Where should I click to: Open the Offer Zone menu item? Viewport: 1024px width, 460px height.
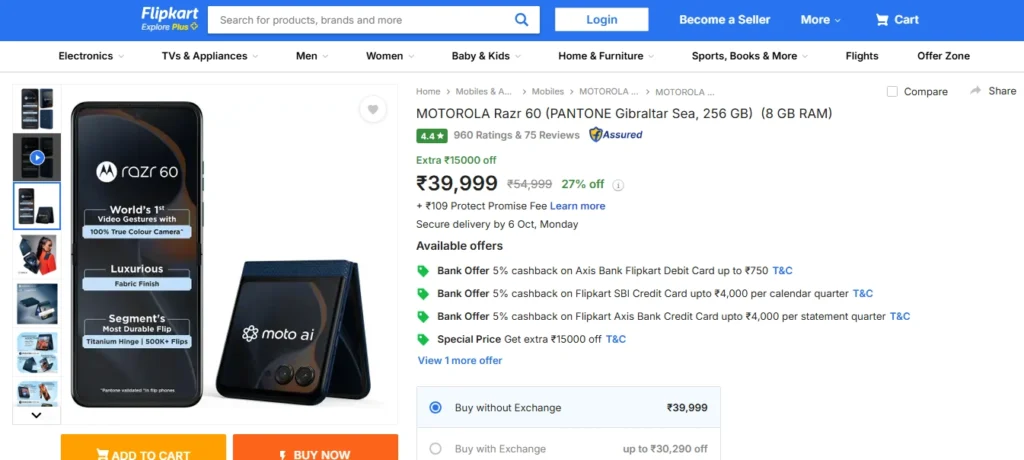(943, 56)
